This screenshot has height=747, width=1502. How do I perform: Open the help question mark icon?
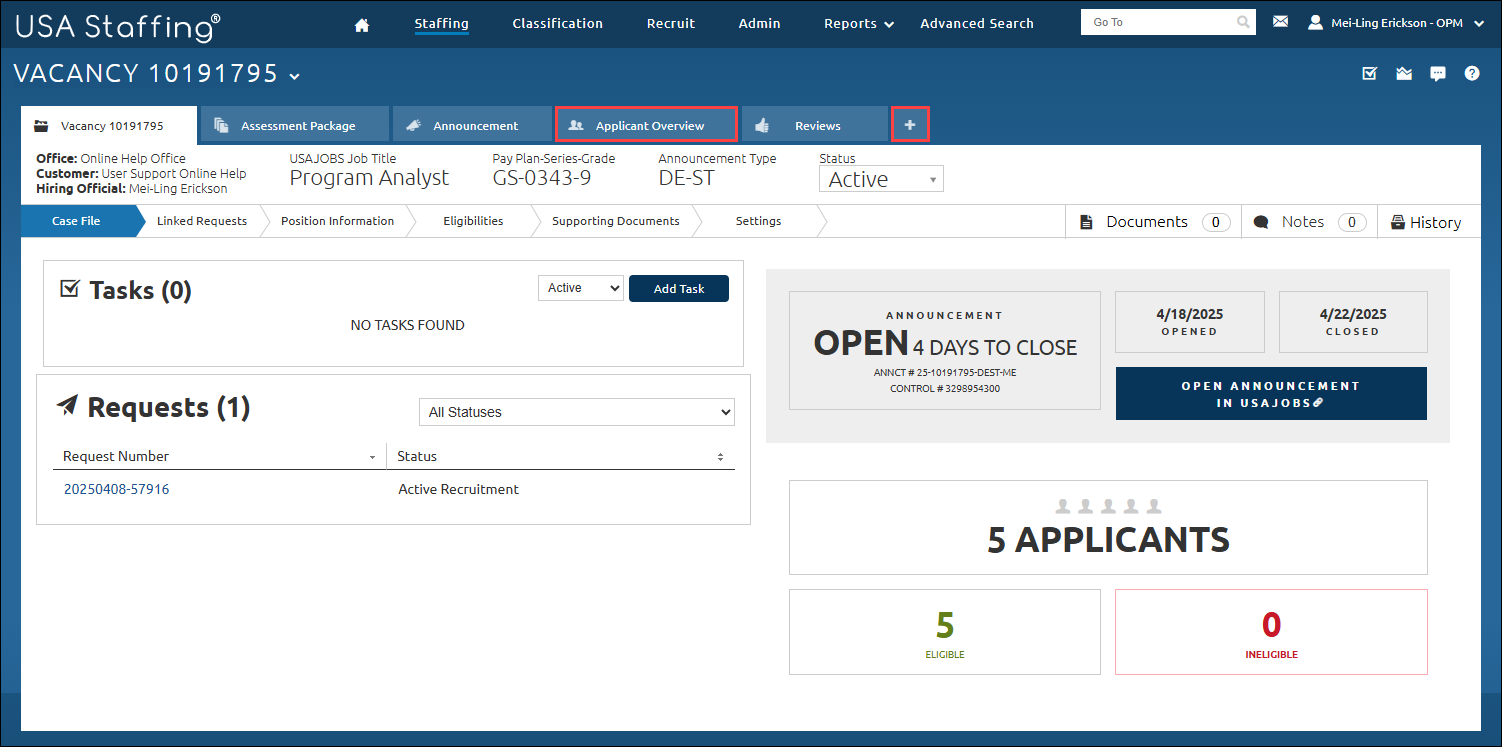point(1472,73)
